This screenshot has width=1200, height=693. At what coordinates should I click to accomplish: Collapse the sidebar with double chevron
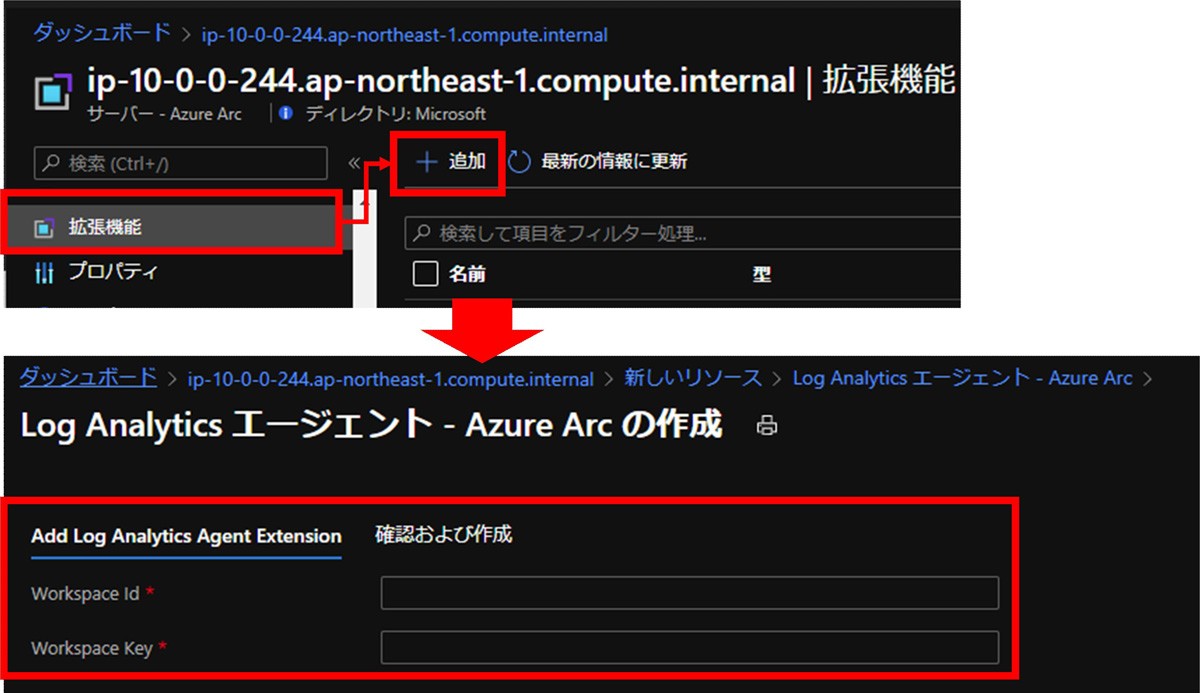click(354, 162)
